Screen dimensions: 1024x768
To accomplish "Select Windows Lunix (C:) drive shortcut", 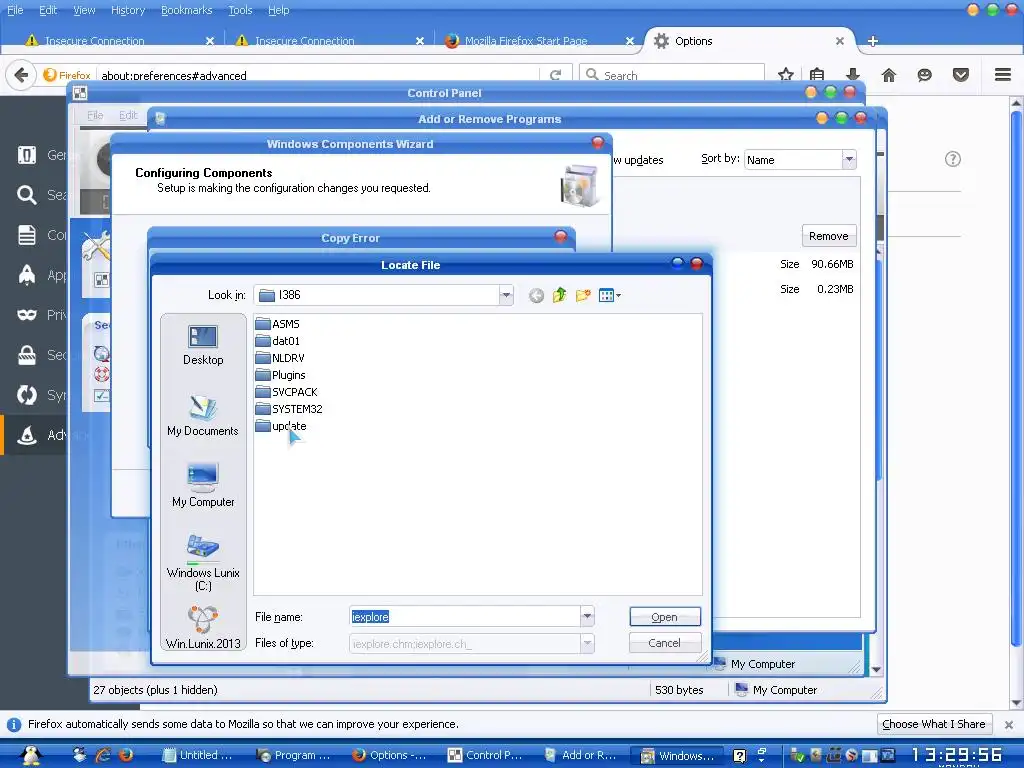I will 203,563.
